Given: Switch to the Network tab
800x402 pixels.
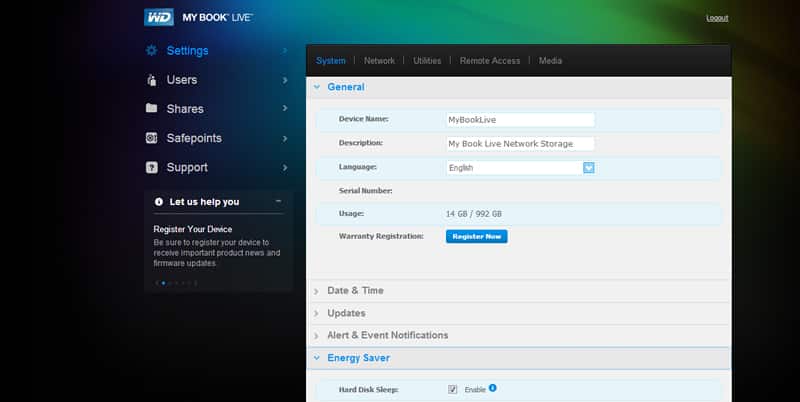Looking at the screenshot, I should tap(379, 61).
